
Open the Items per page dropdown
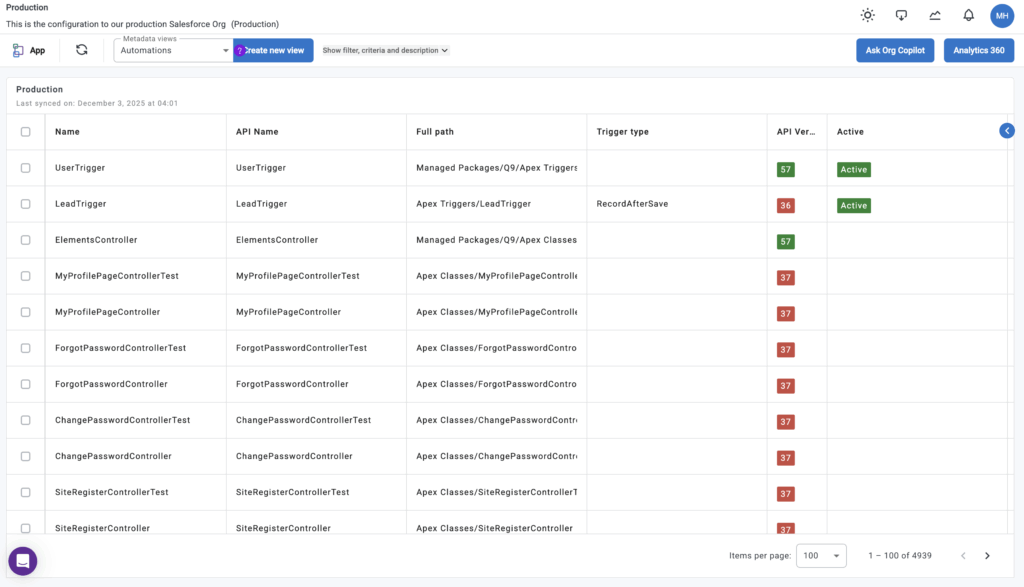(x=820, y=556)
